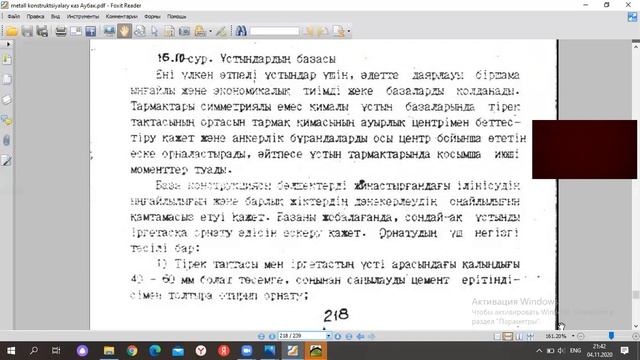Click the Print icon in toolbar
The width and height of the screenshot is (640, 360).
[x=61, y=31]
